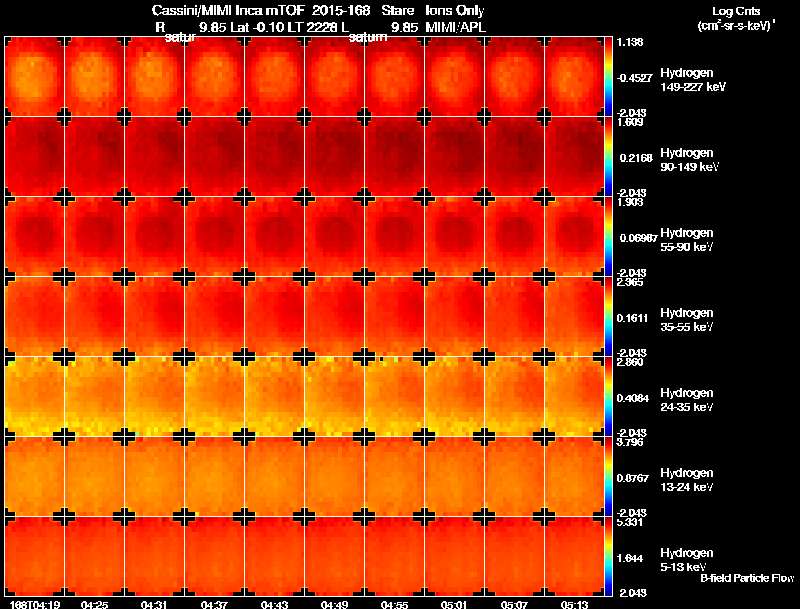Click the 0.06987 color scale value
The width and height of the screenshot is (800, 609).
click(638, 238)
